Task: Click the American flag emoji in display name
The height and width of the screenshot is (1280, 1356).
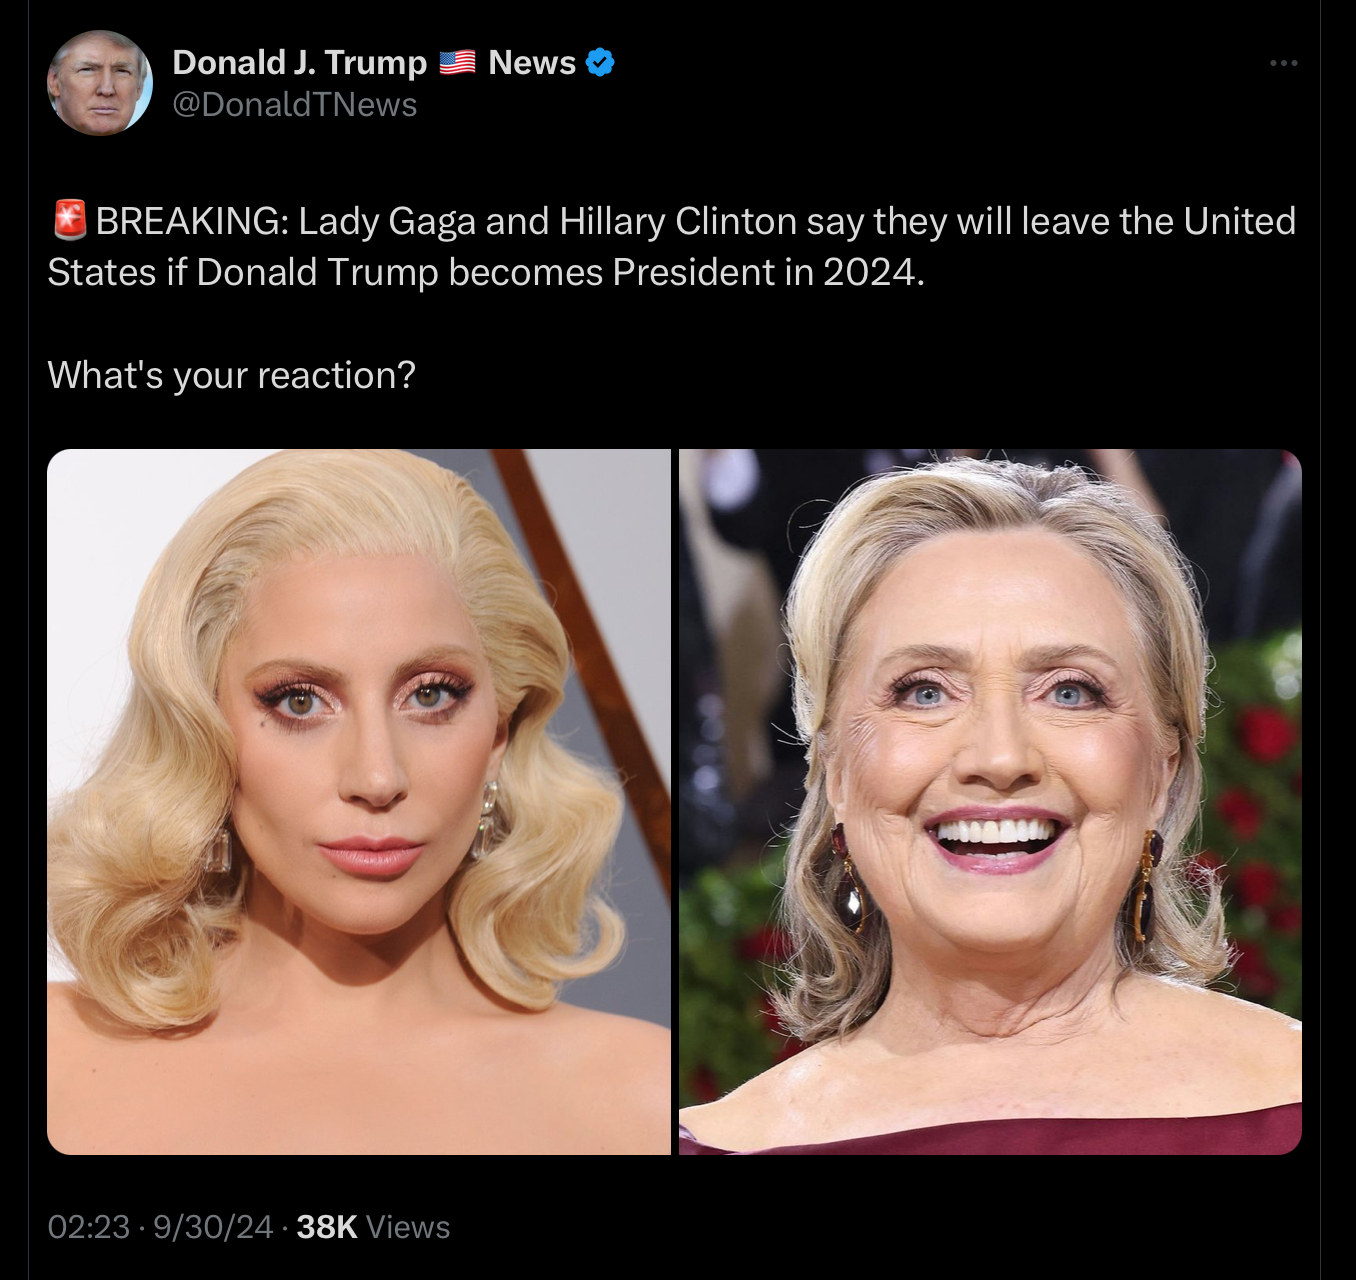Action: pyautogui.click(x=458, y=62)
